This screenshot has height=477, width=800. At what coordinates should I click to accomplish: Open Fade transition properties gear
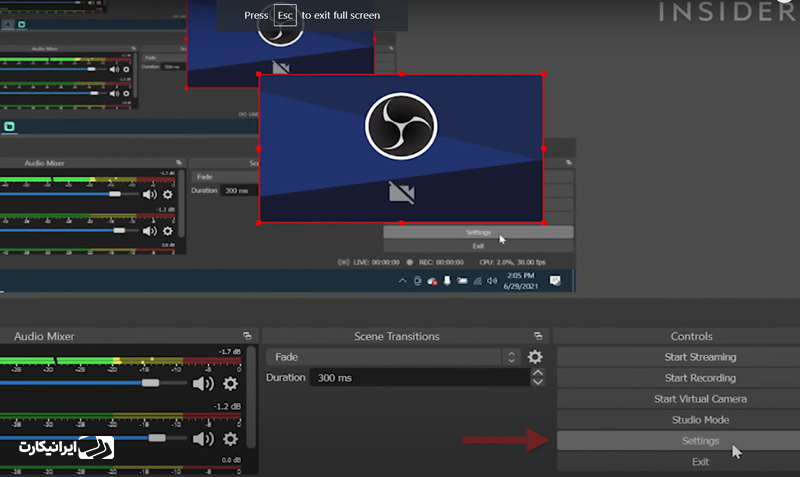coord(535,357)
